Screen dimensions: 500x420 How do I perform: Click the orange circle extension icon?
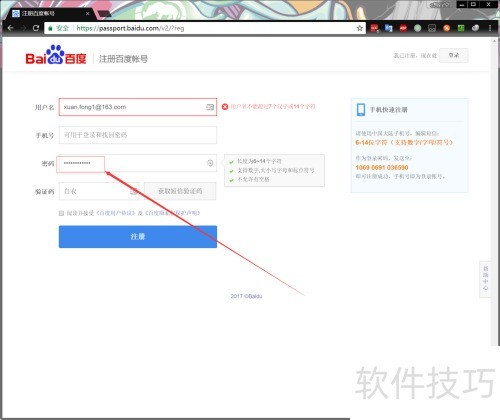446,28
